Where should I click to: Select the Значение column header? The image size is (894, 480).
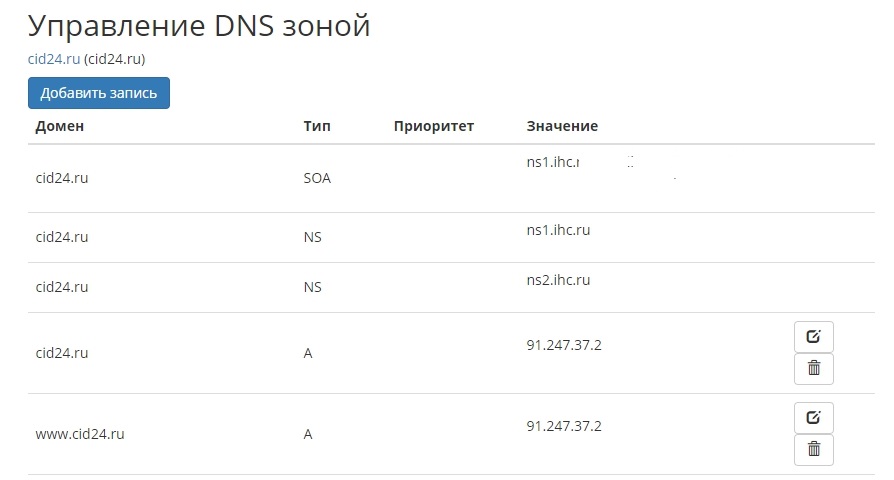[x=562, y=126]
